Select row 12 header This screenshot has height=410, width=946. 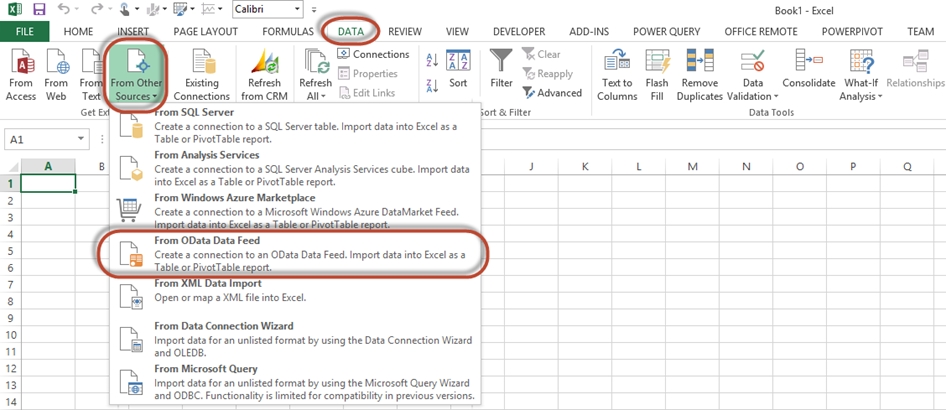point(10,368)
